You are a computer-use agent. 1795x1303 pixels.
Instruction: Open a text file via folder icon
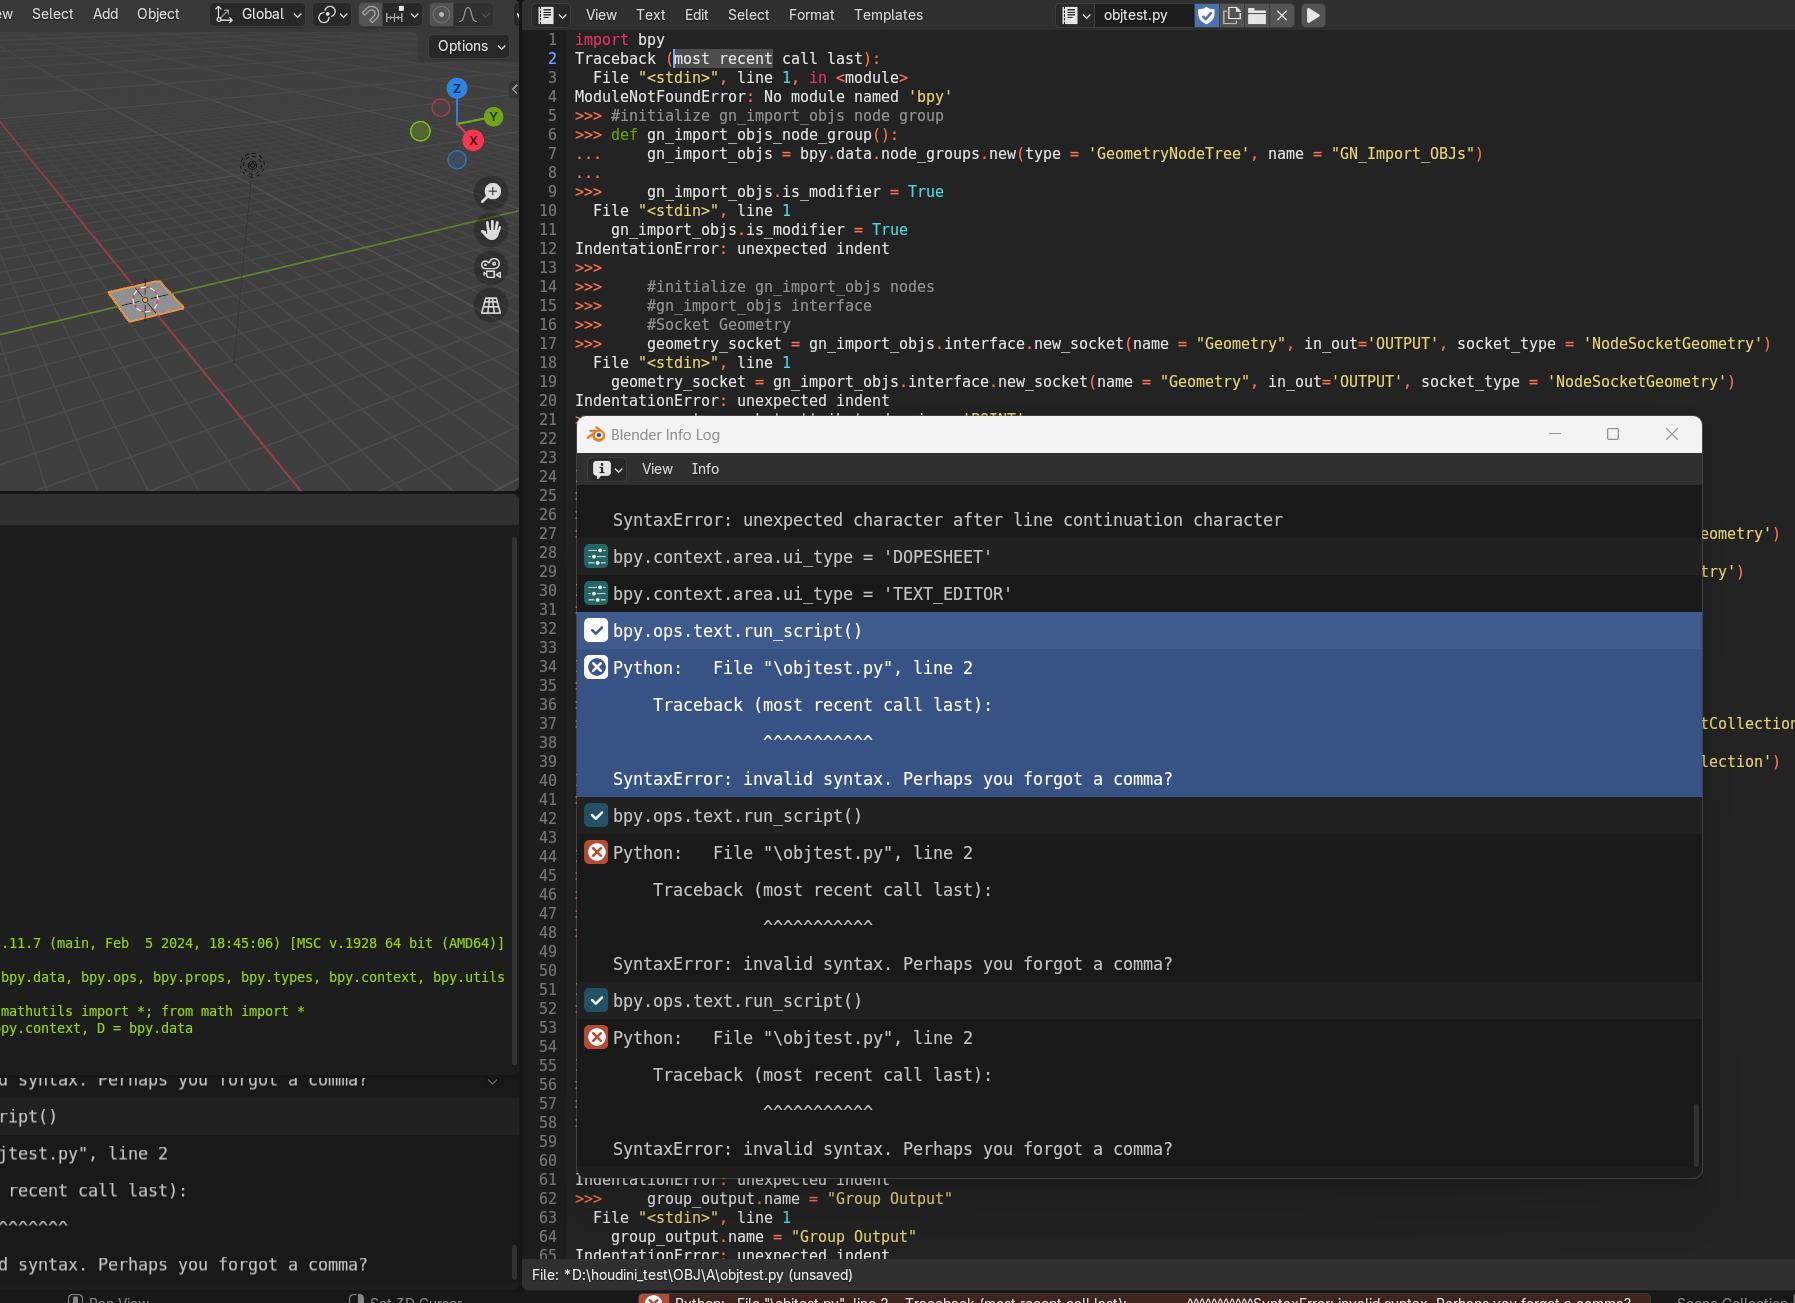1257,15
